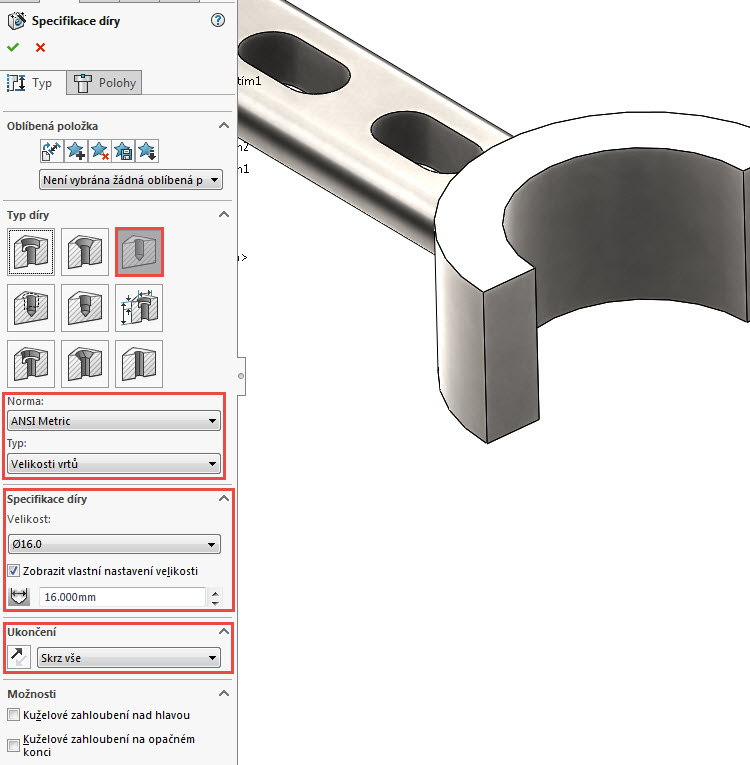
Task: Enable Kuželové zahloubení na opačném konci
Action: pyautogui.click(x=13, y=745)
